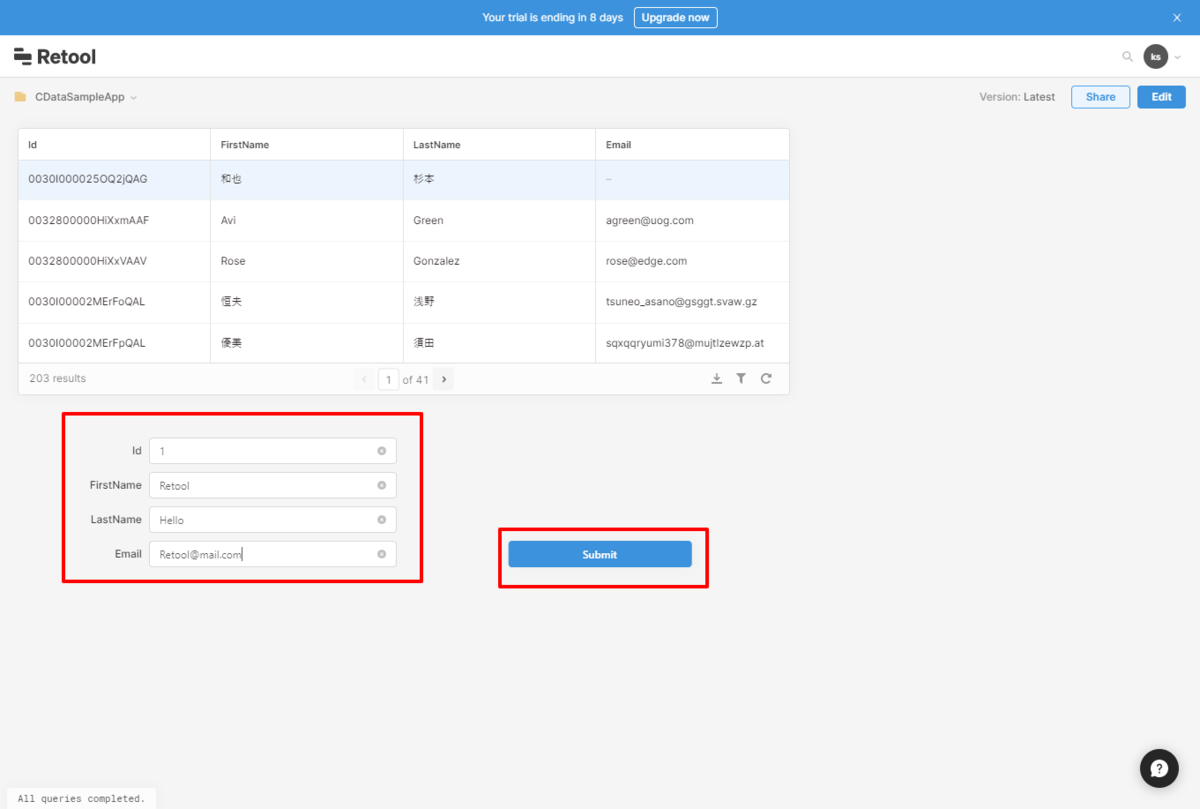Click into the Email input field
The height and width of the screenshot is (809, 1200).
click(272, 554)
